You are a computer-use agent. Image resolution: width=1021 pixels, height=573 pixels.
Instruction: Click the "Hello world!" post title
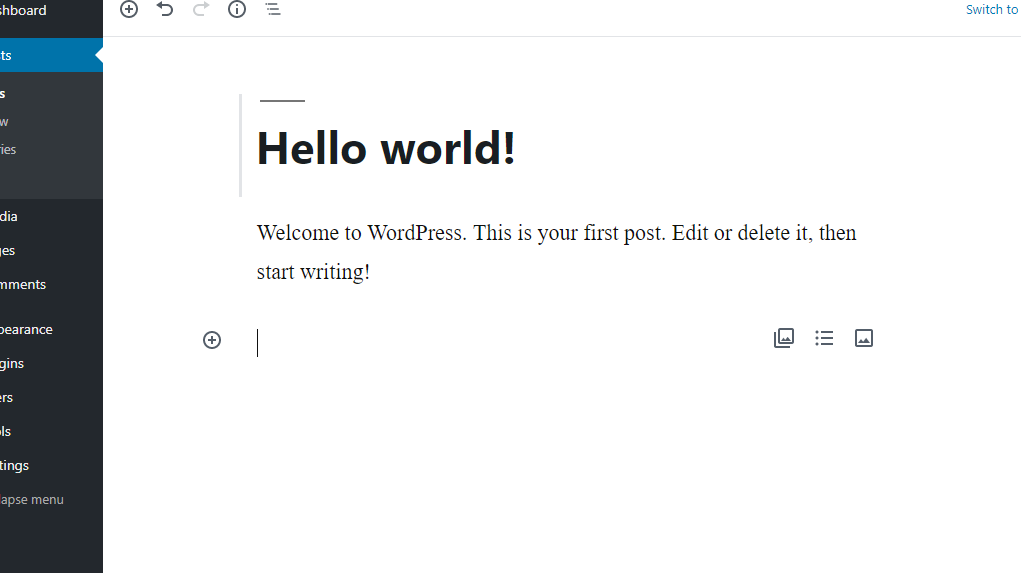[x=386, y=148]
